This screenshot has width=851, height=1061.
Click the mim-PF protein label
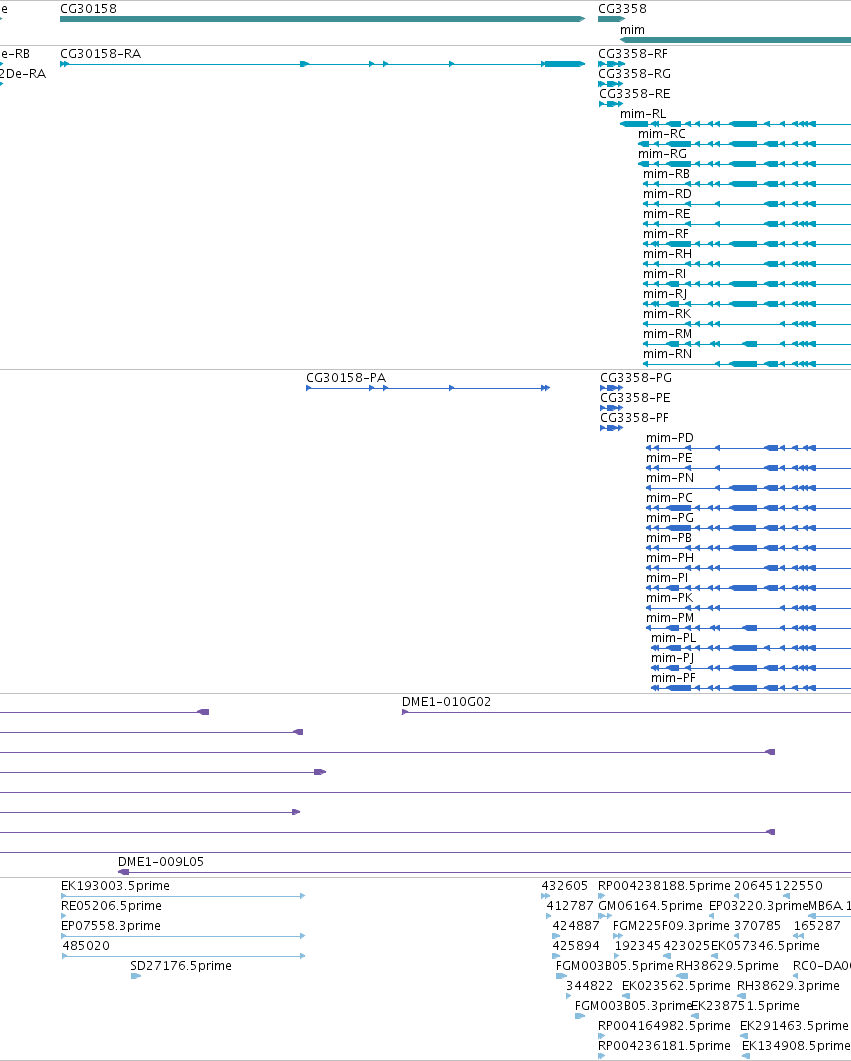(673, 677)
